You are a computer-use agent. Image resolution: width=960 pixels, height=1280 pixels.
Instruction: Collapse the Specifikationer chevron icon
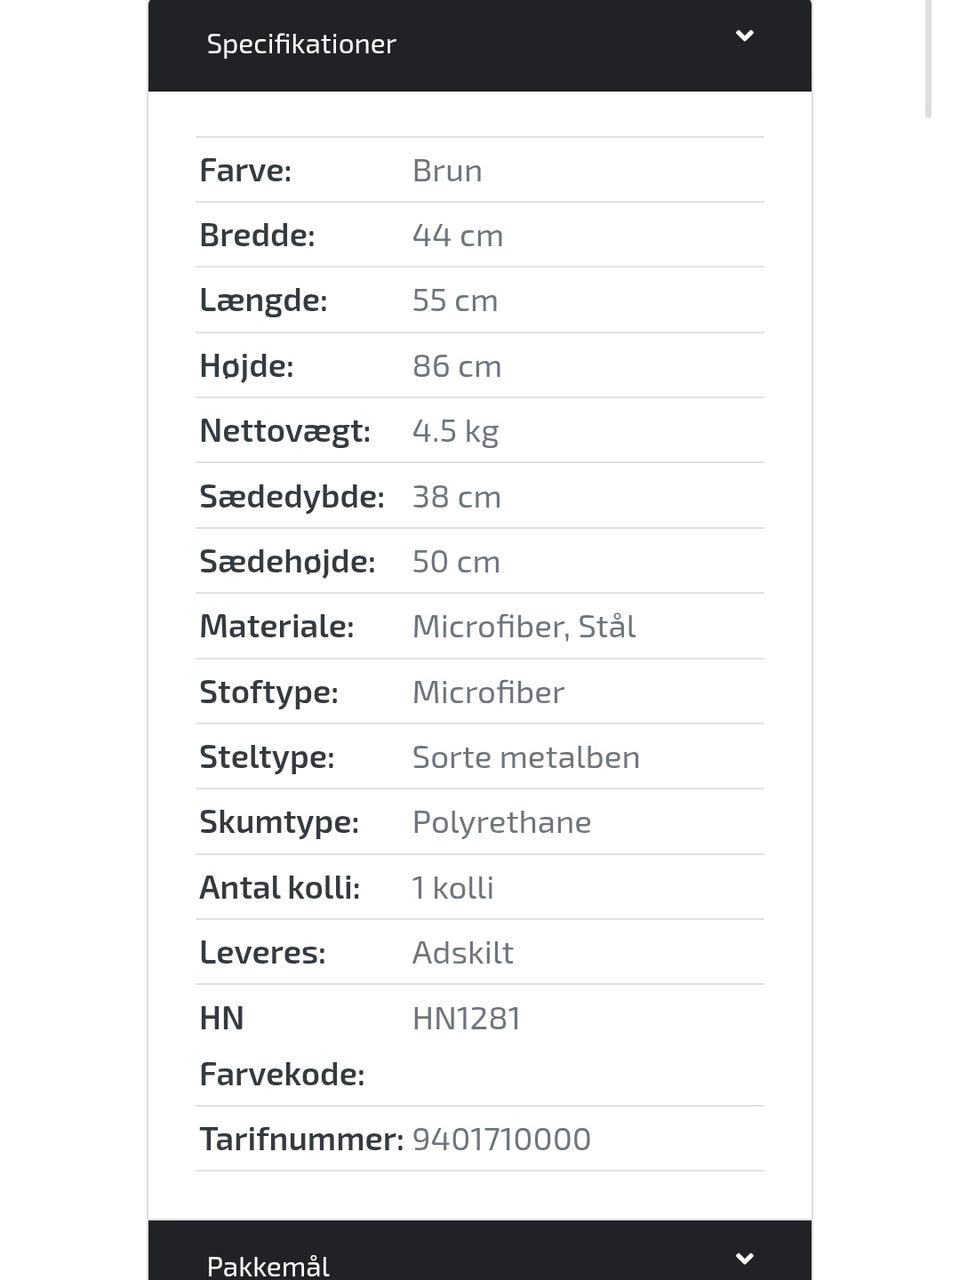[744, 36]
